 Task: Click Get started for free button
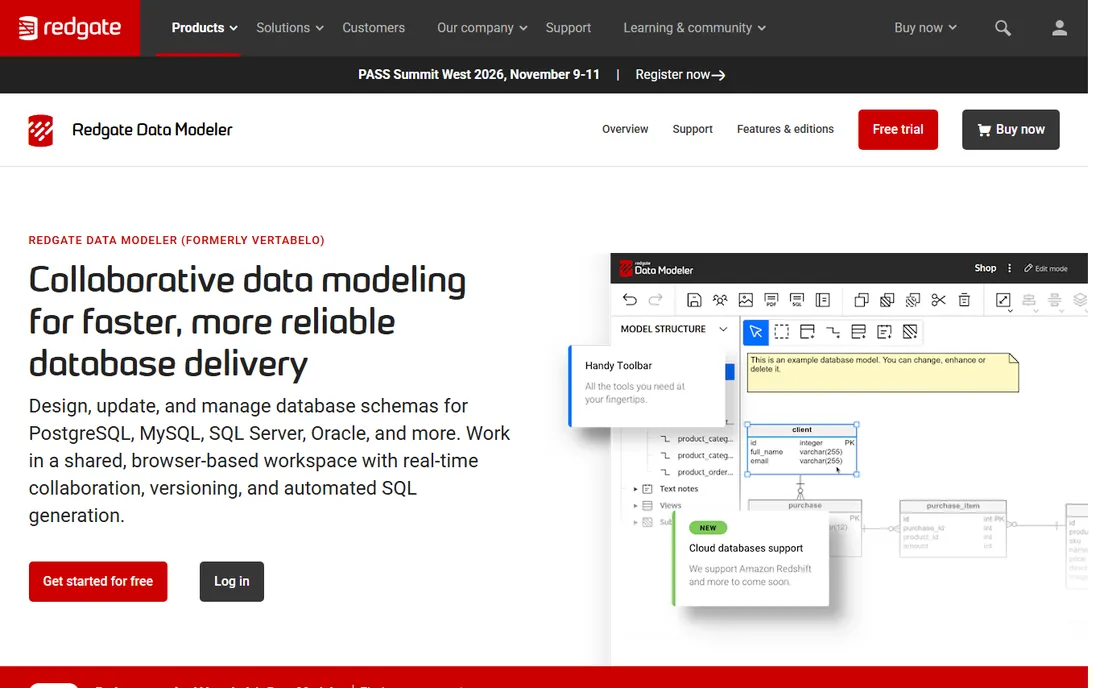click(98, 581)
